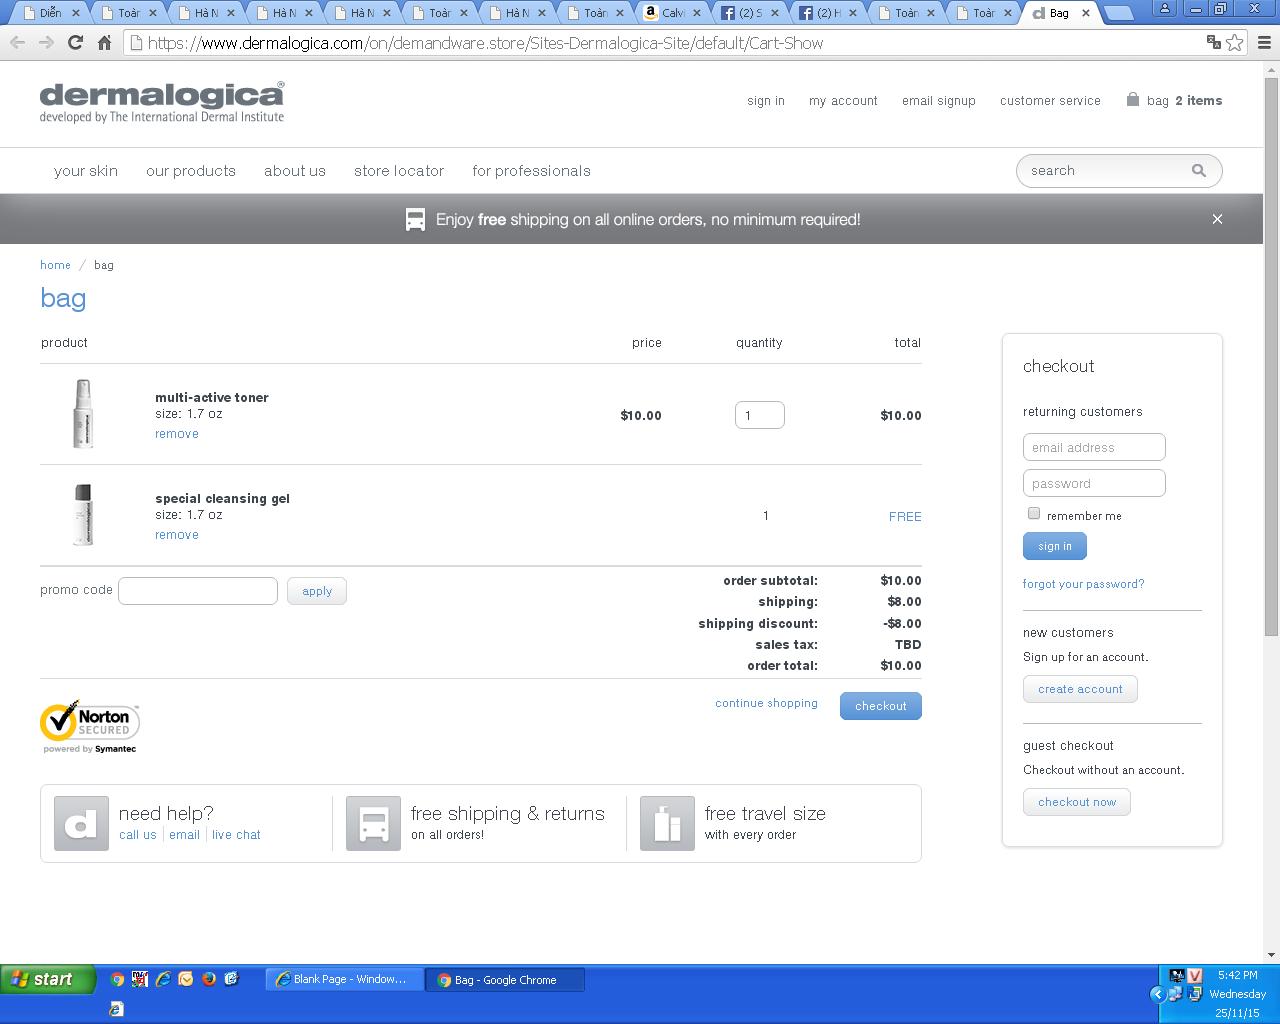Open the Chrome menu icon

click(1264, 43)
